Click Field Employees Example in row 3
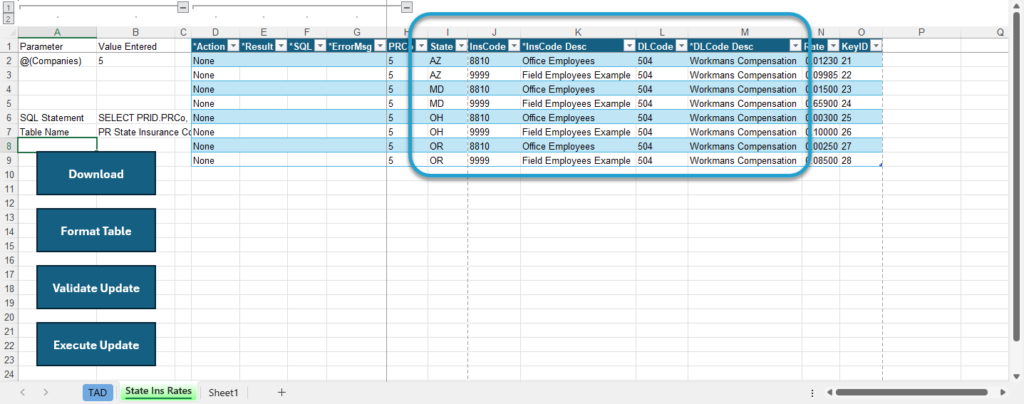Image resolution: width=1024 pixels, height=404 pixels. click(x=578, y=75)
